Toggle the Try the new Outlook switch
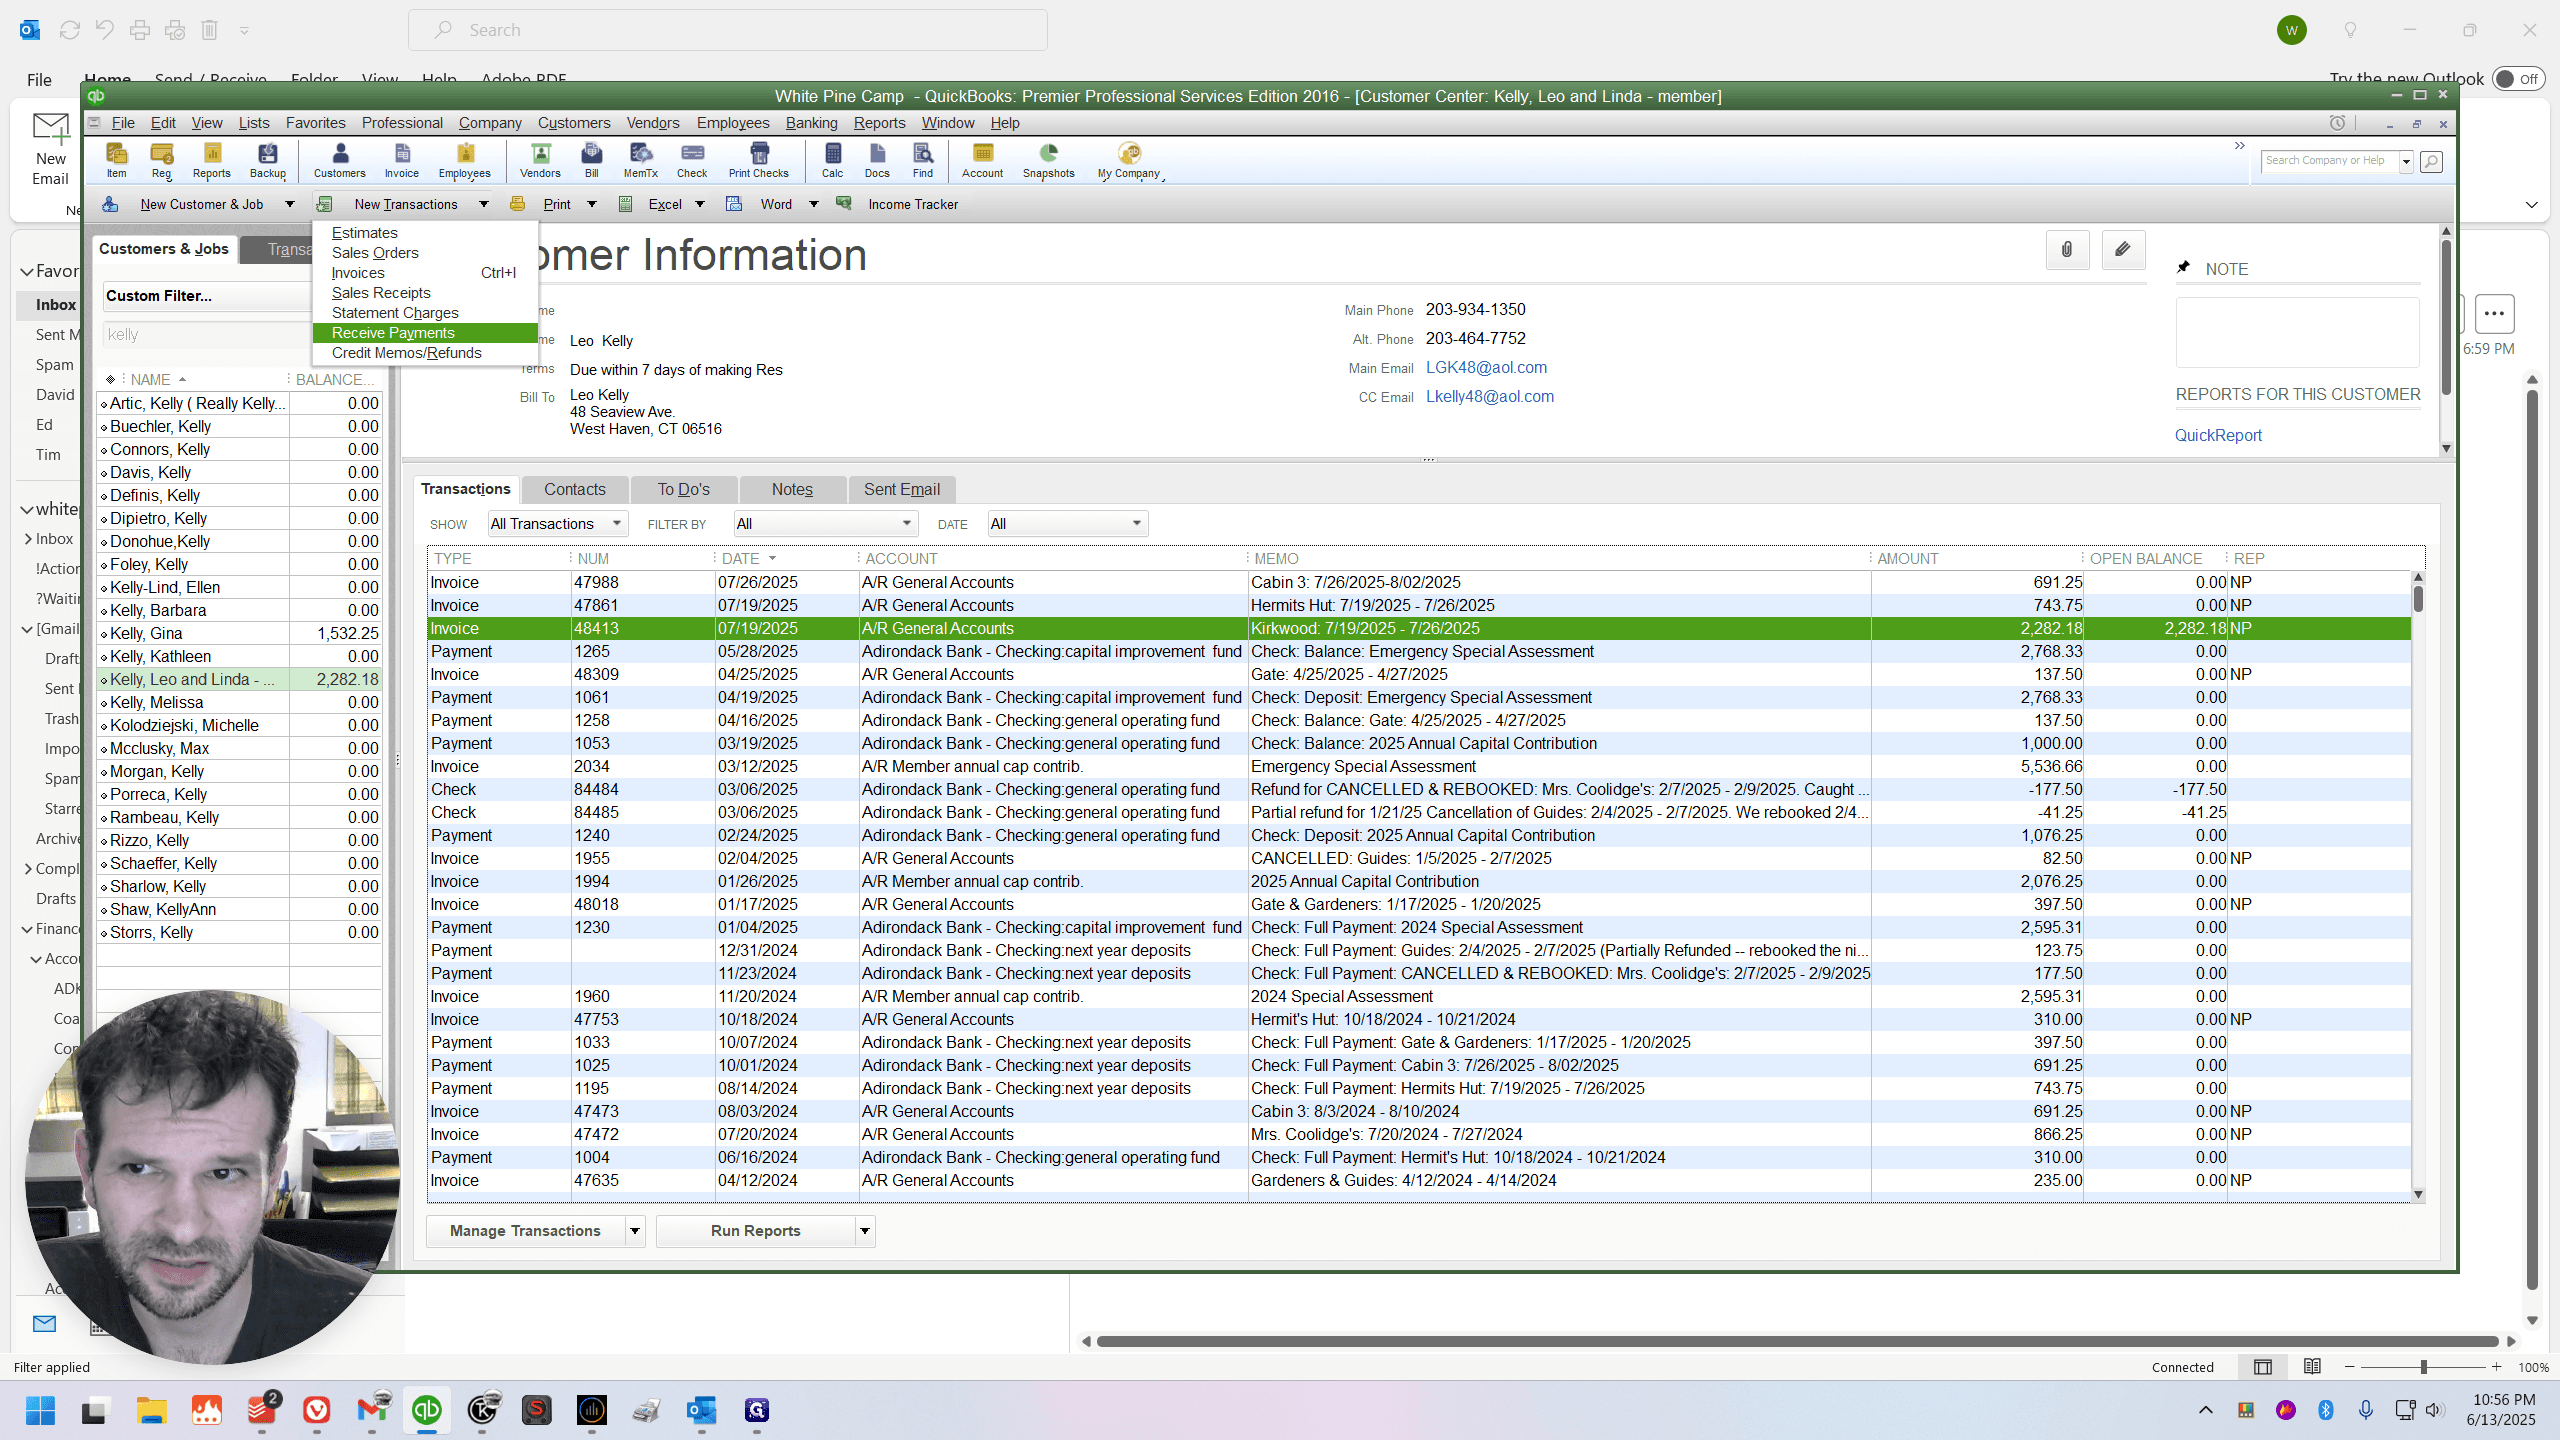2560x1440 pixels. pyautogui.click(x=2517, y=79)
